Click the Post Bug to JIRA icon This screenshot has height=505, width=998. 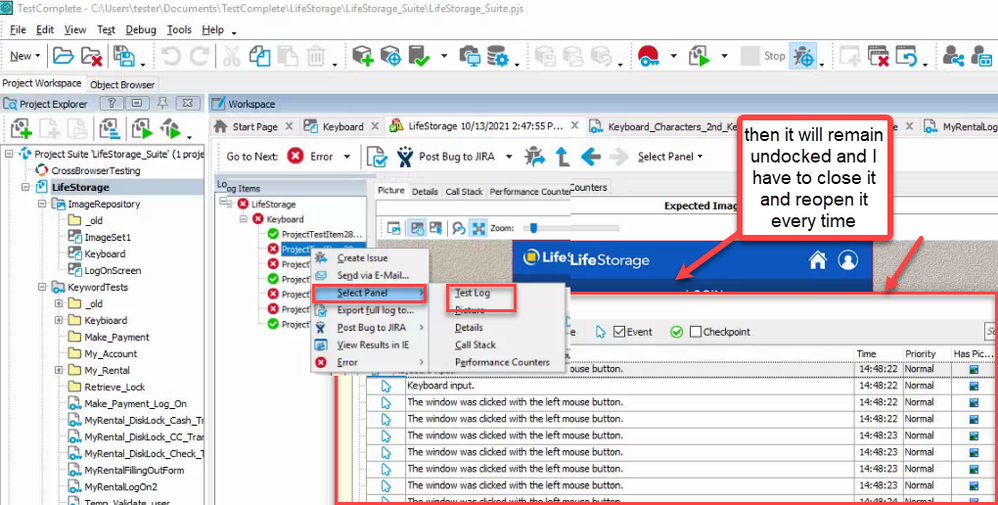point(405,156)
